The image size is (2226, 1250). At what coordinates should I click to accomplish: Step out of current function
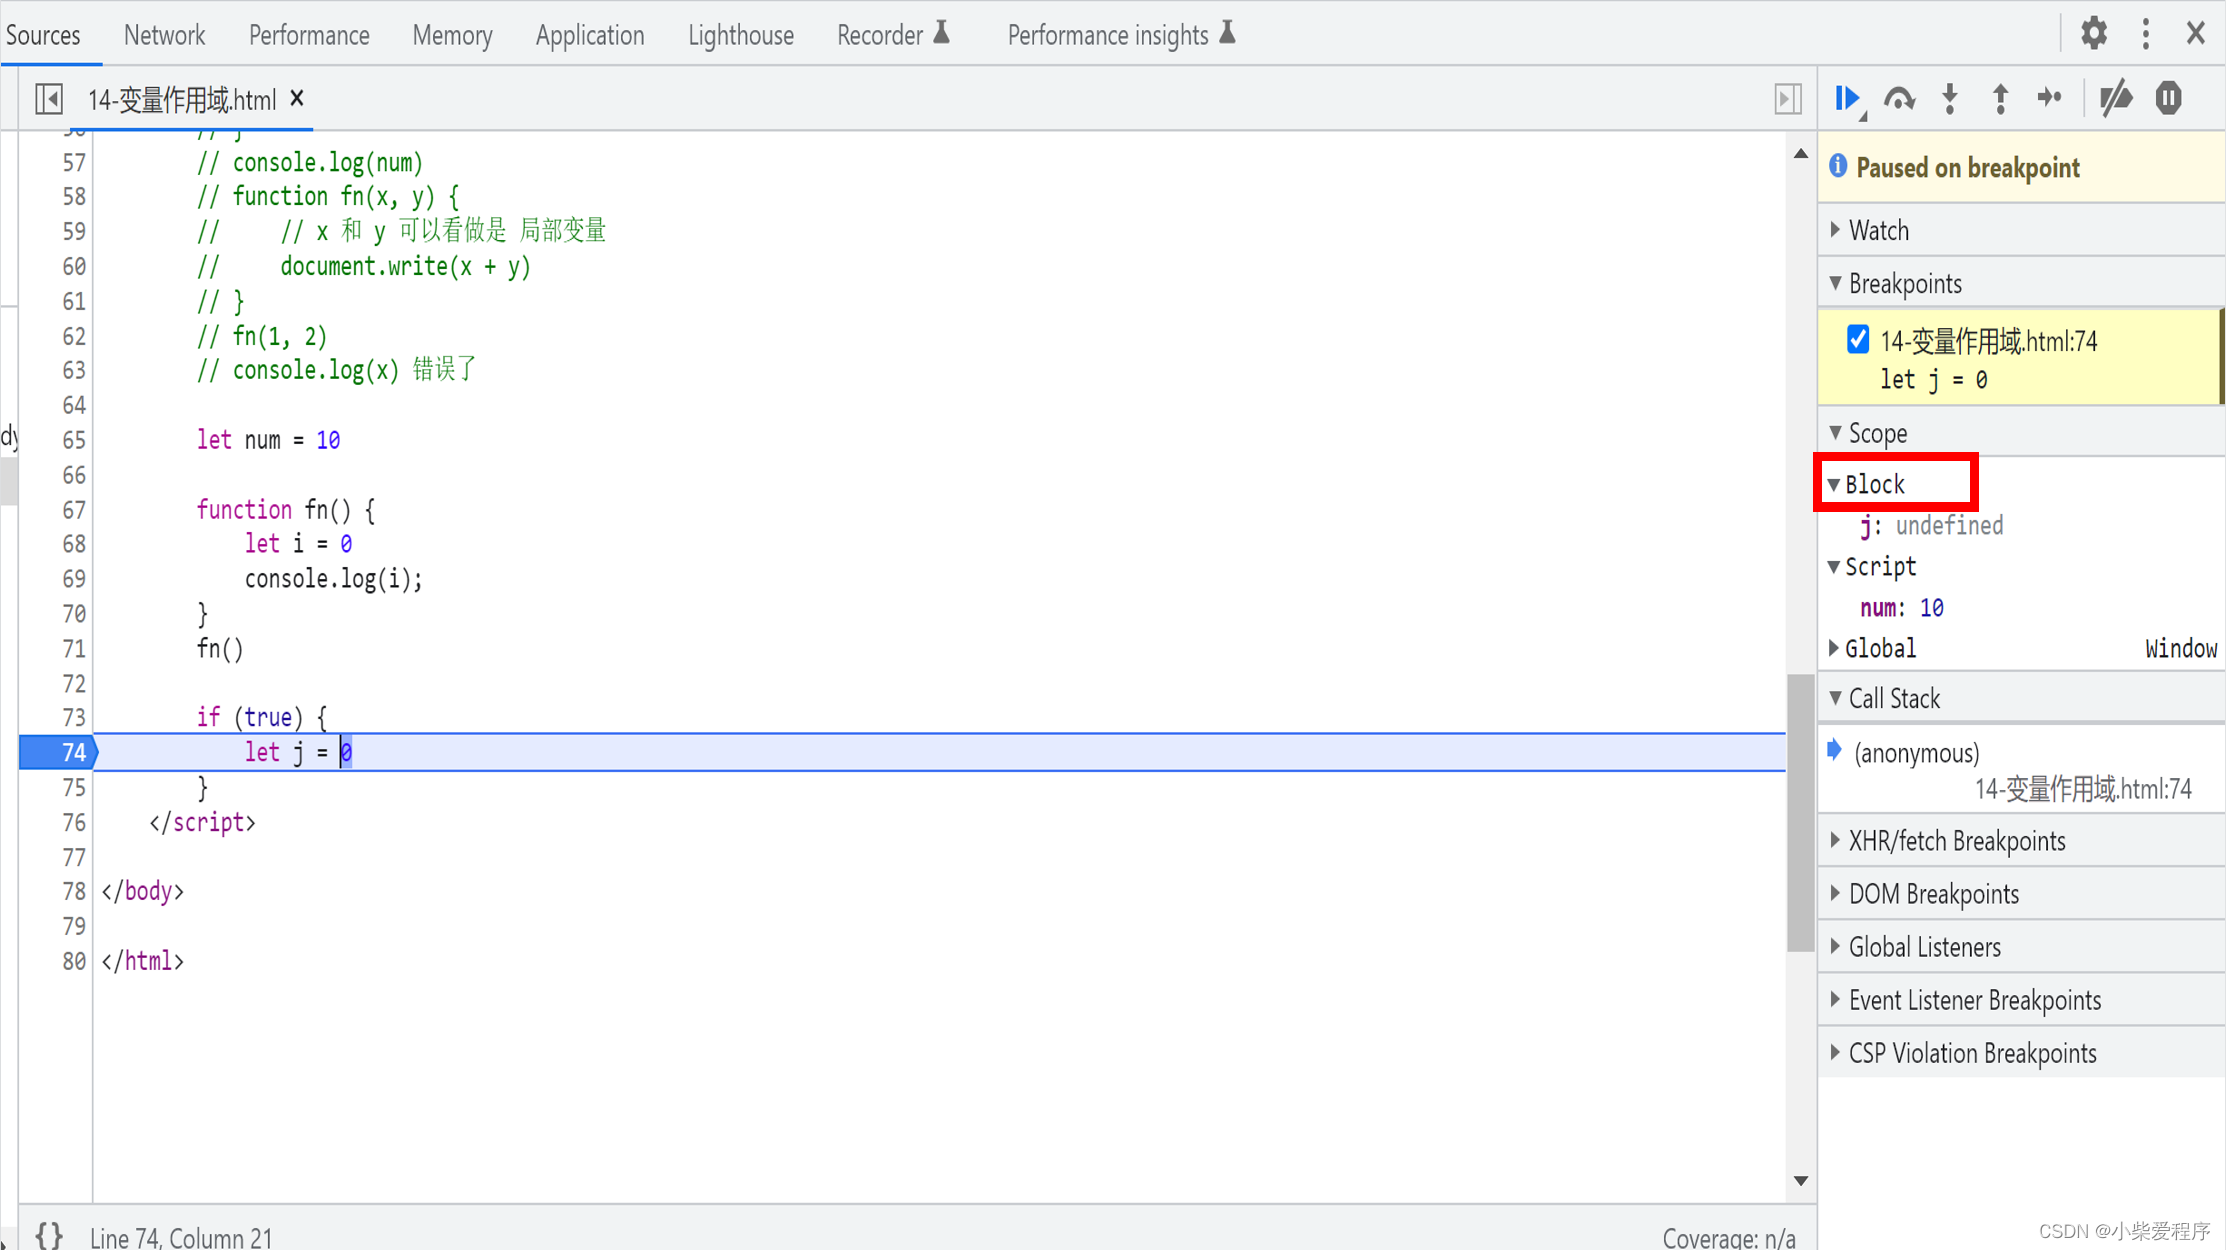click(x=2000, y=99)
